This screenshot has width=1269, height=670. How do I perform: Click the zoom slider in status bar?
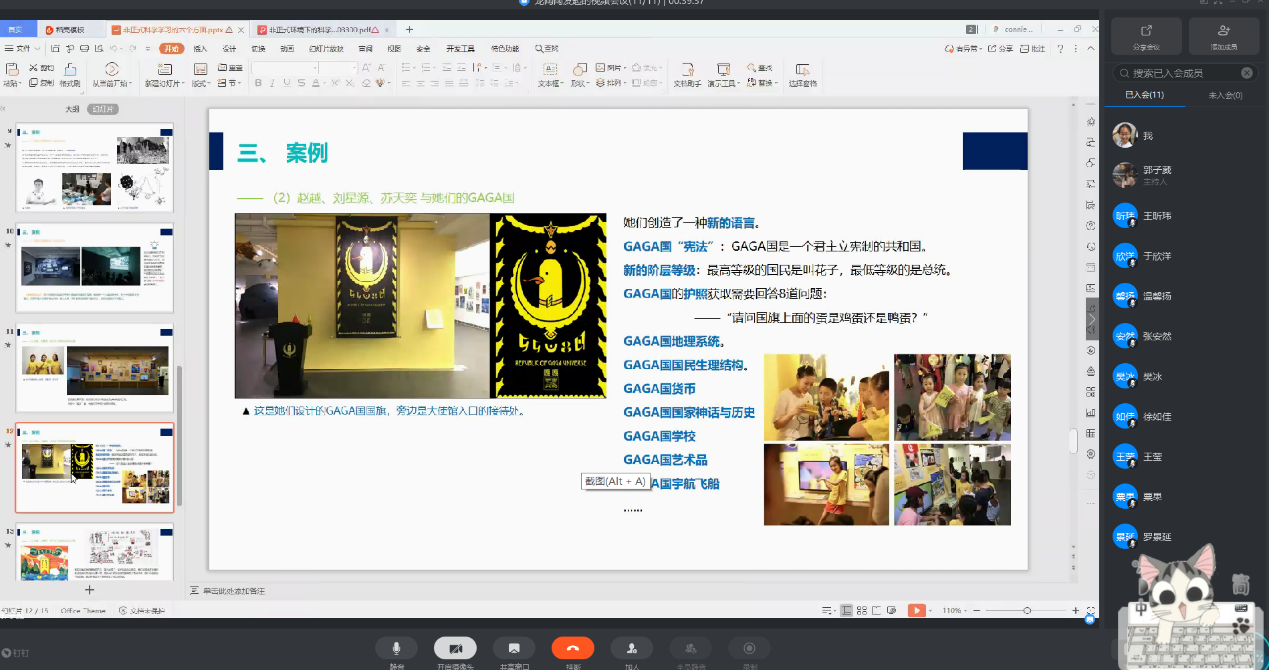(x=1027, y=610)
